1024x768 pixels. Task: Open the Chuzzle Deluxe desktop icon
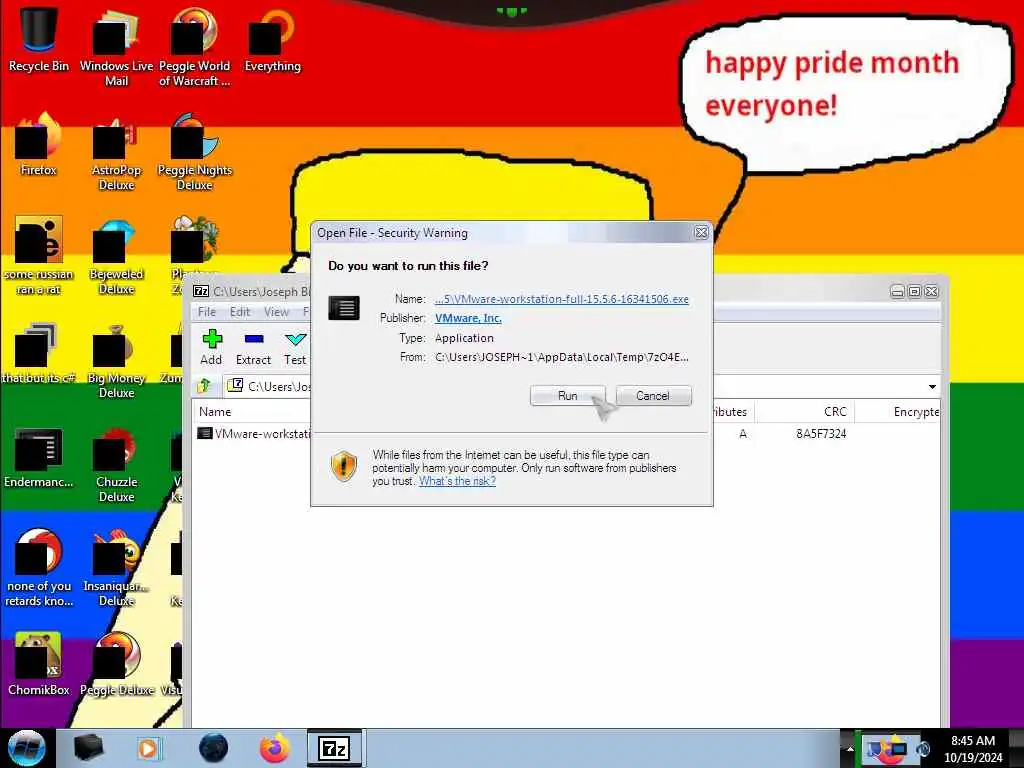pos(116,464)
